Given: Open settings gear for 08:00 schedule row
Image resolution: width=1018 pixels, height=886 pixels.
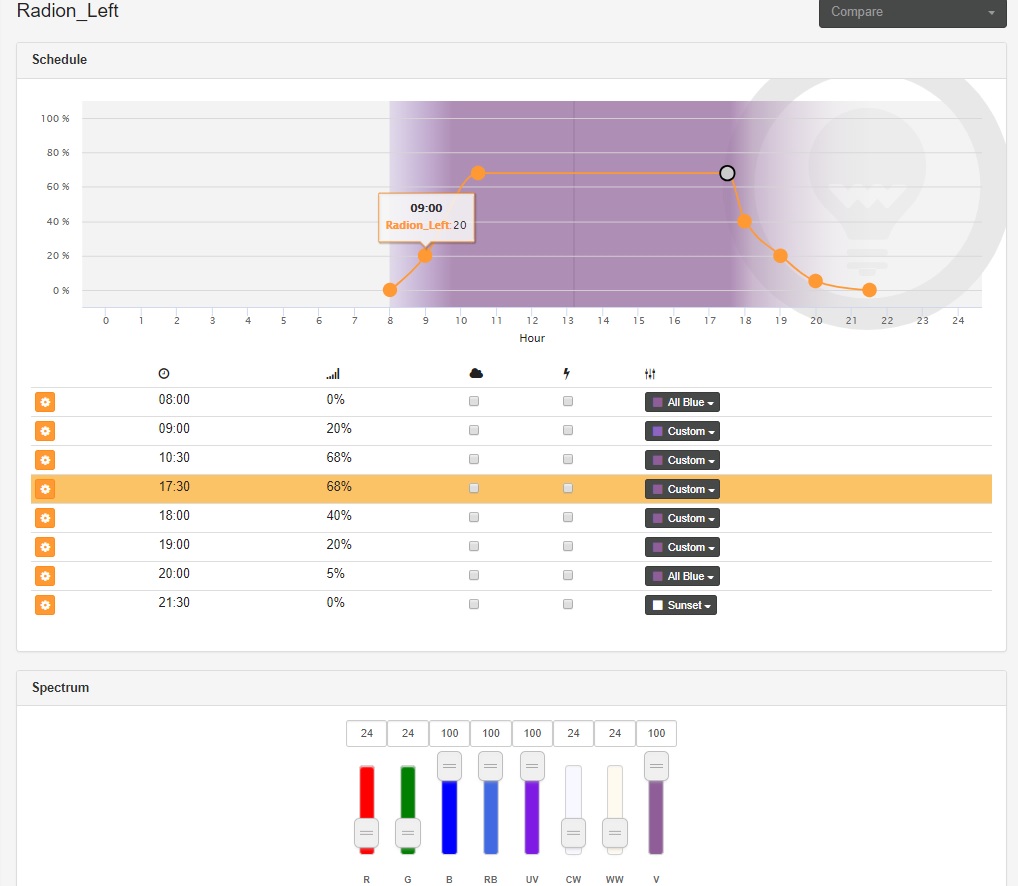Looking at the screenshot, I should coord(45,402).
